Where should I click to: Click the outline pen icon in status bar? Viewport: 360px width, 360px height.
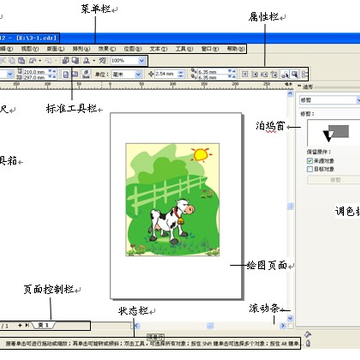click(x=308, y=343)
